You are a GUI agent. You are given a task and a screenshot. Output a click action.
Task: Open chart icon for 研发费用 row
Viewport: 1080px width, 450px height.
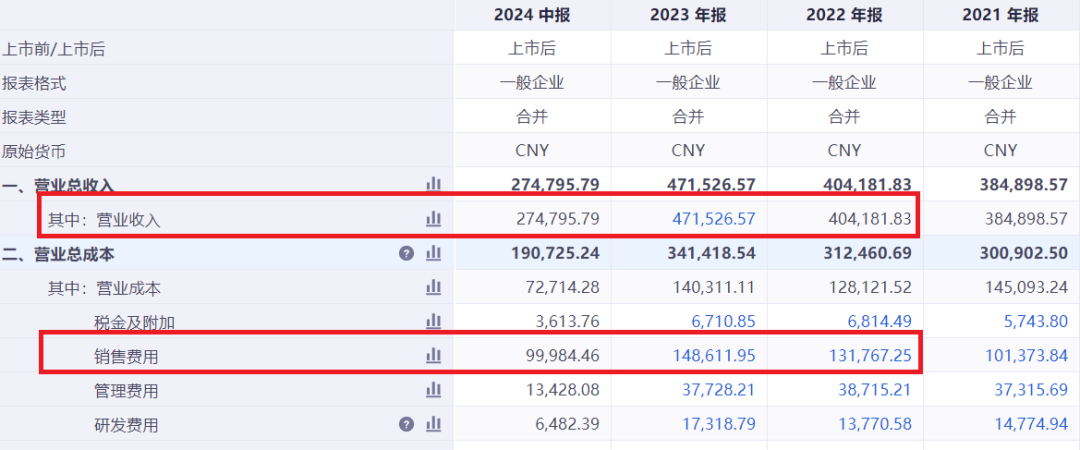(433, 424)
